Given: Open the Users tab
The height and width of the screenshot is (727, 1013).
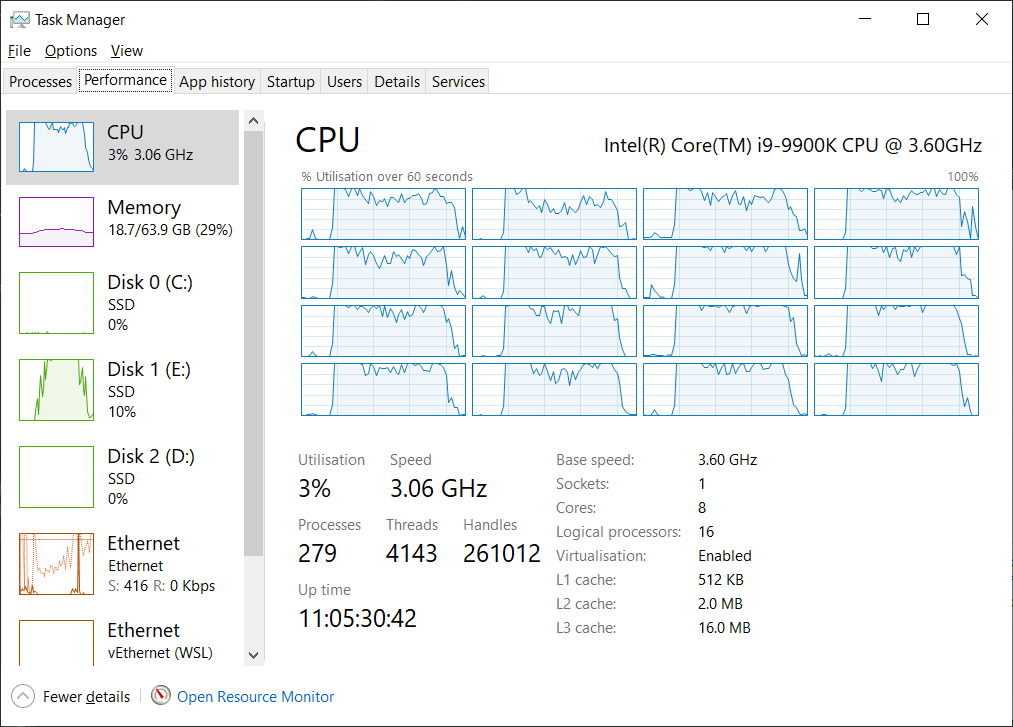Looking at the screenshot, I should pos(344,81).
